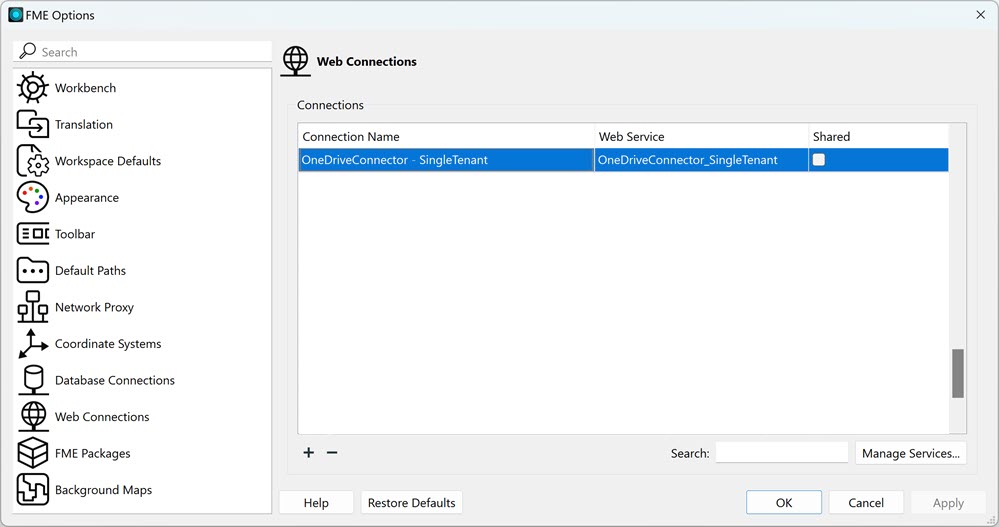The width and height of the screenshot is (999, 527).
Task: Open the Database Connections cylinder icon
Action: tap(33, 380)
